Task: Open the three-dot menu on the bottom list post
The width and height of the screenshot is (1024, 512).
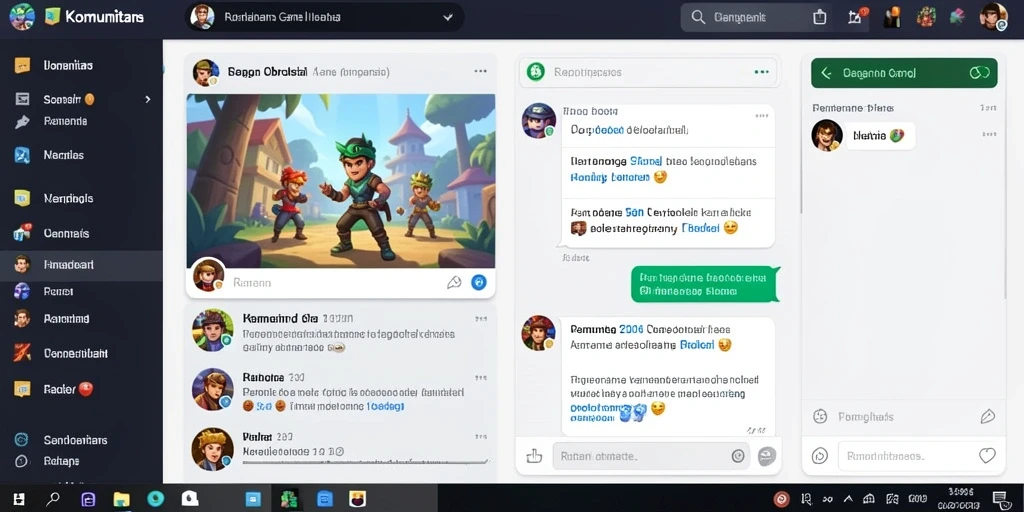Action: click(x=481, y=437)
